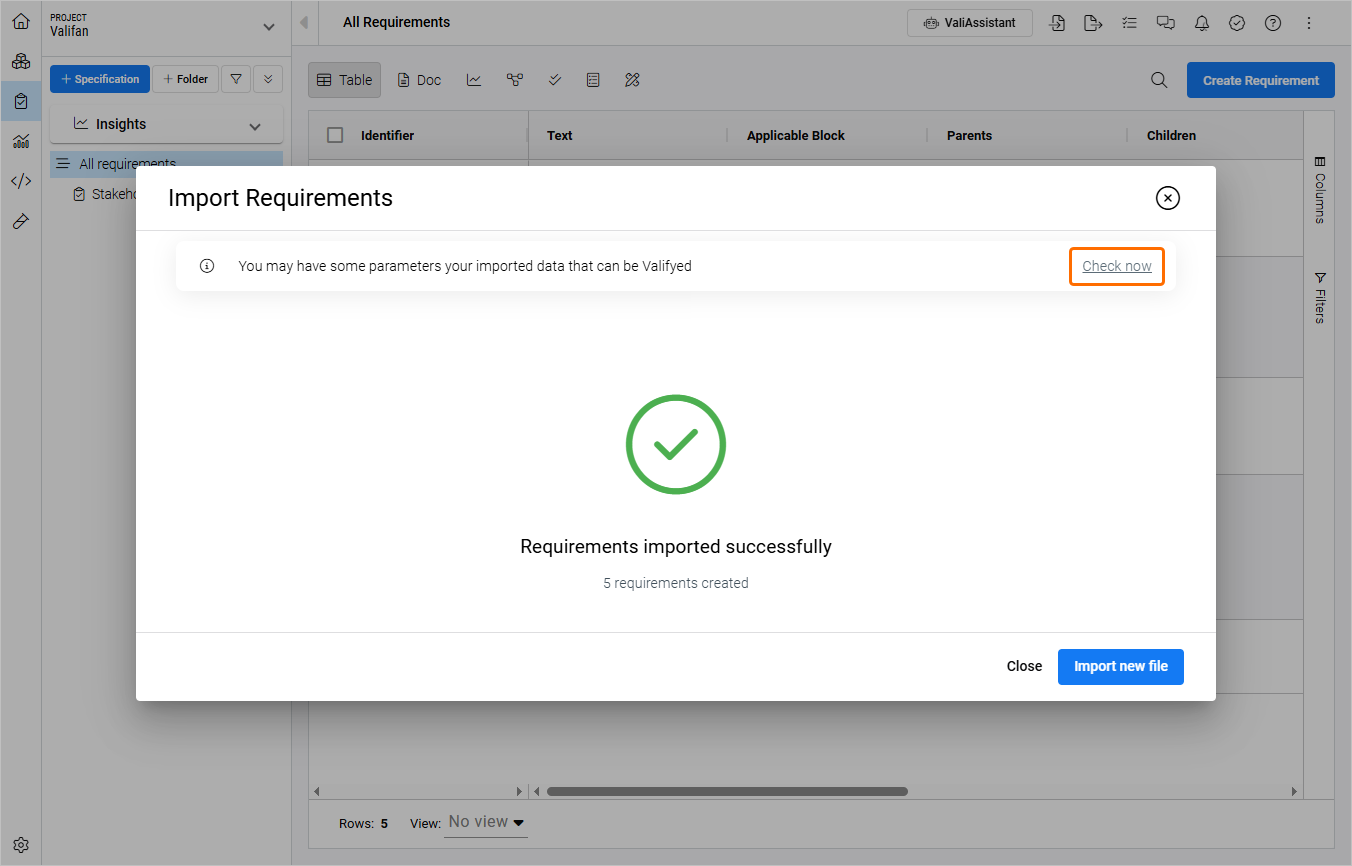Toggle the select-all checkbox in Identifier header

335,135
